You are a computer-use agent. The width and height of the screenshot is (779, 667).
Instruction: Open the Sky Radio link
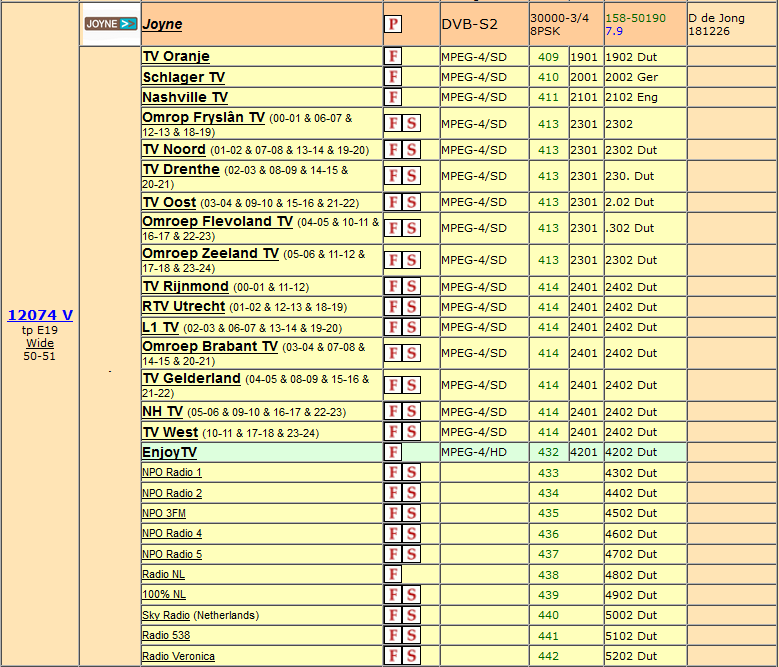166,615
